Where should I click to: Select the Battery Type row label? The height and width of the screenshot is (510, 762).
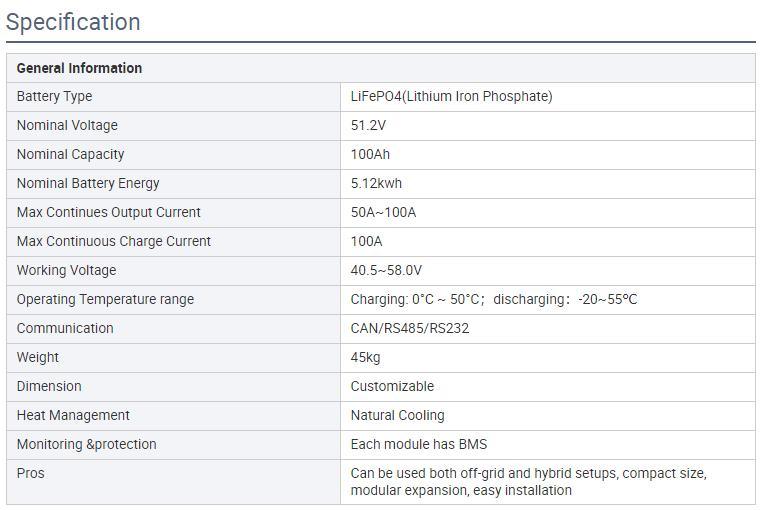[54, 97]
